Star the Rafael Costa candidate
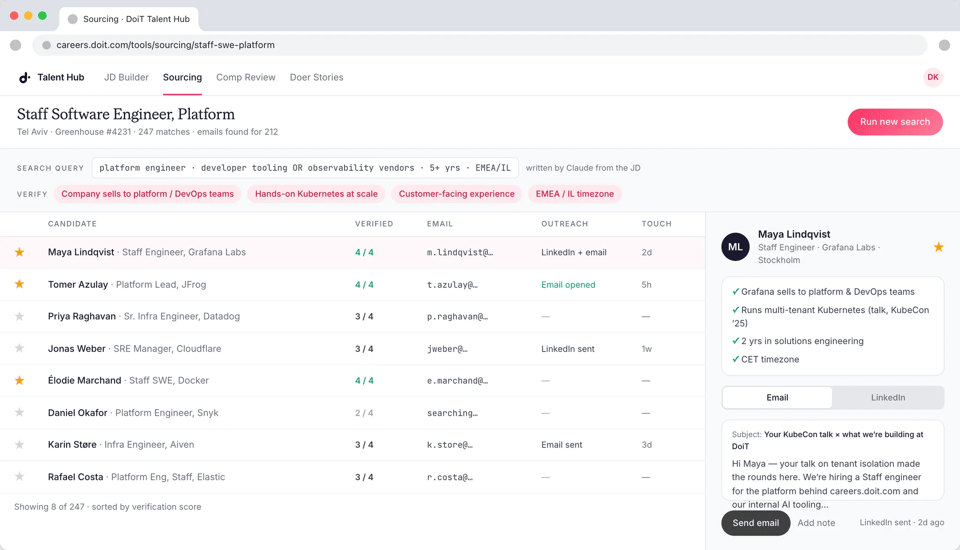 pyautogui.click(x=20, y=477)
